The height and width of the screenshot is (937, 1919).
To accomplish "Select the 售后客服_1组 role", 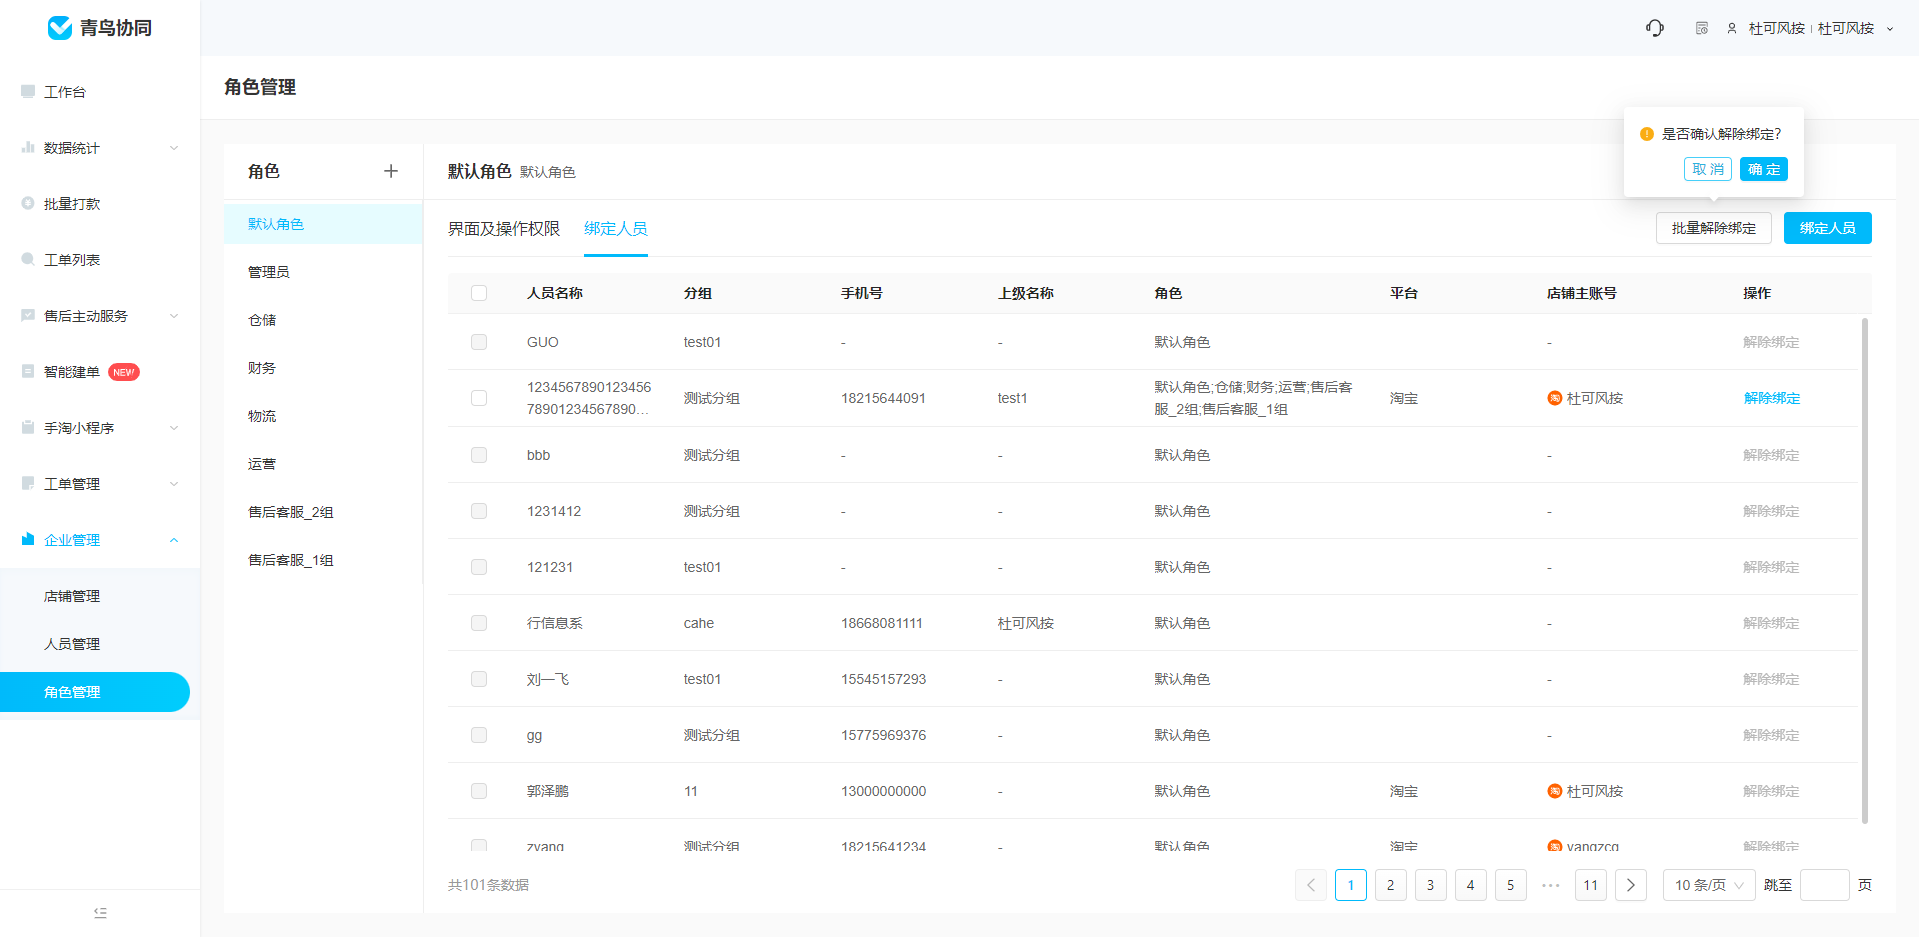I will coord(323,560).
